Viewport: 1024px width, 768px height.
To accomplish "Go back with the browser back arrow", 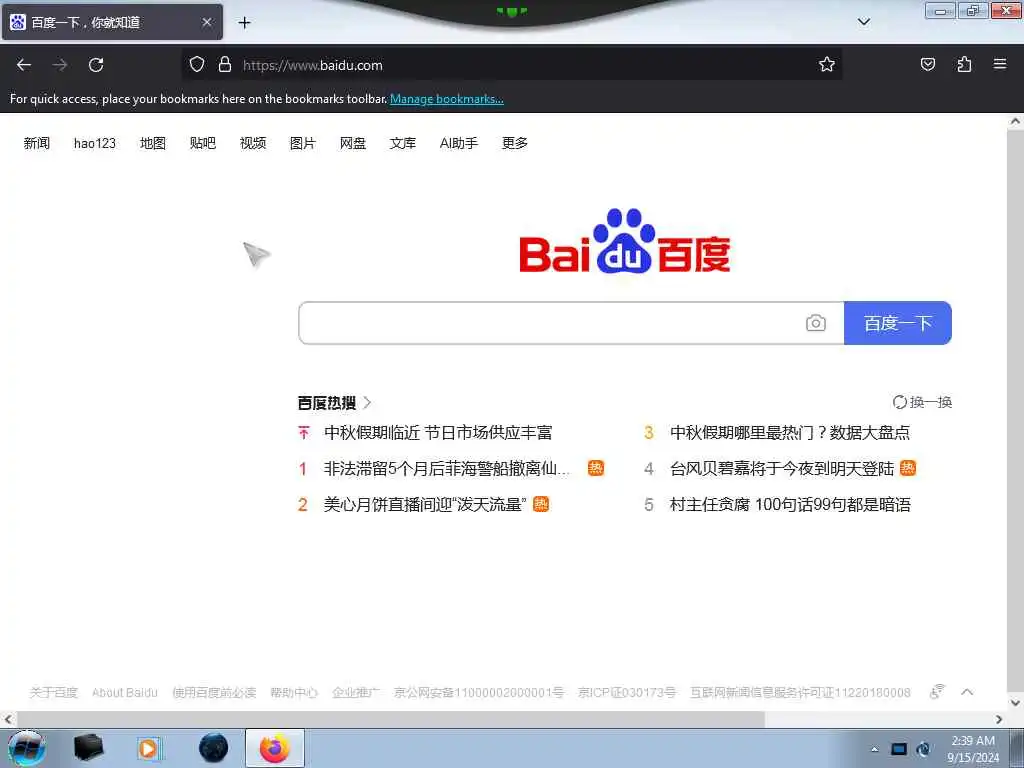I will pyautogui.click(x=24, y=65).
